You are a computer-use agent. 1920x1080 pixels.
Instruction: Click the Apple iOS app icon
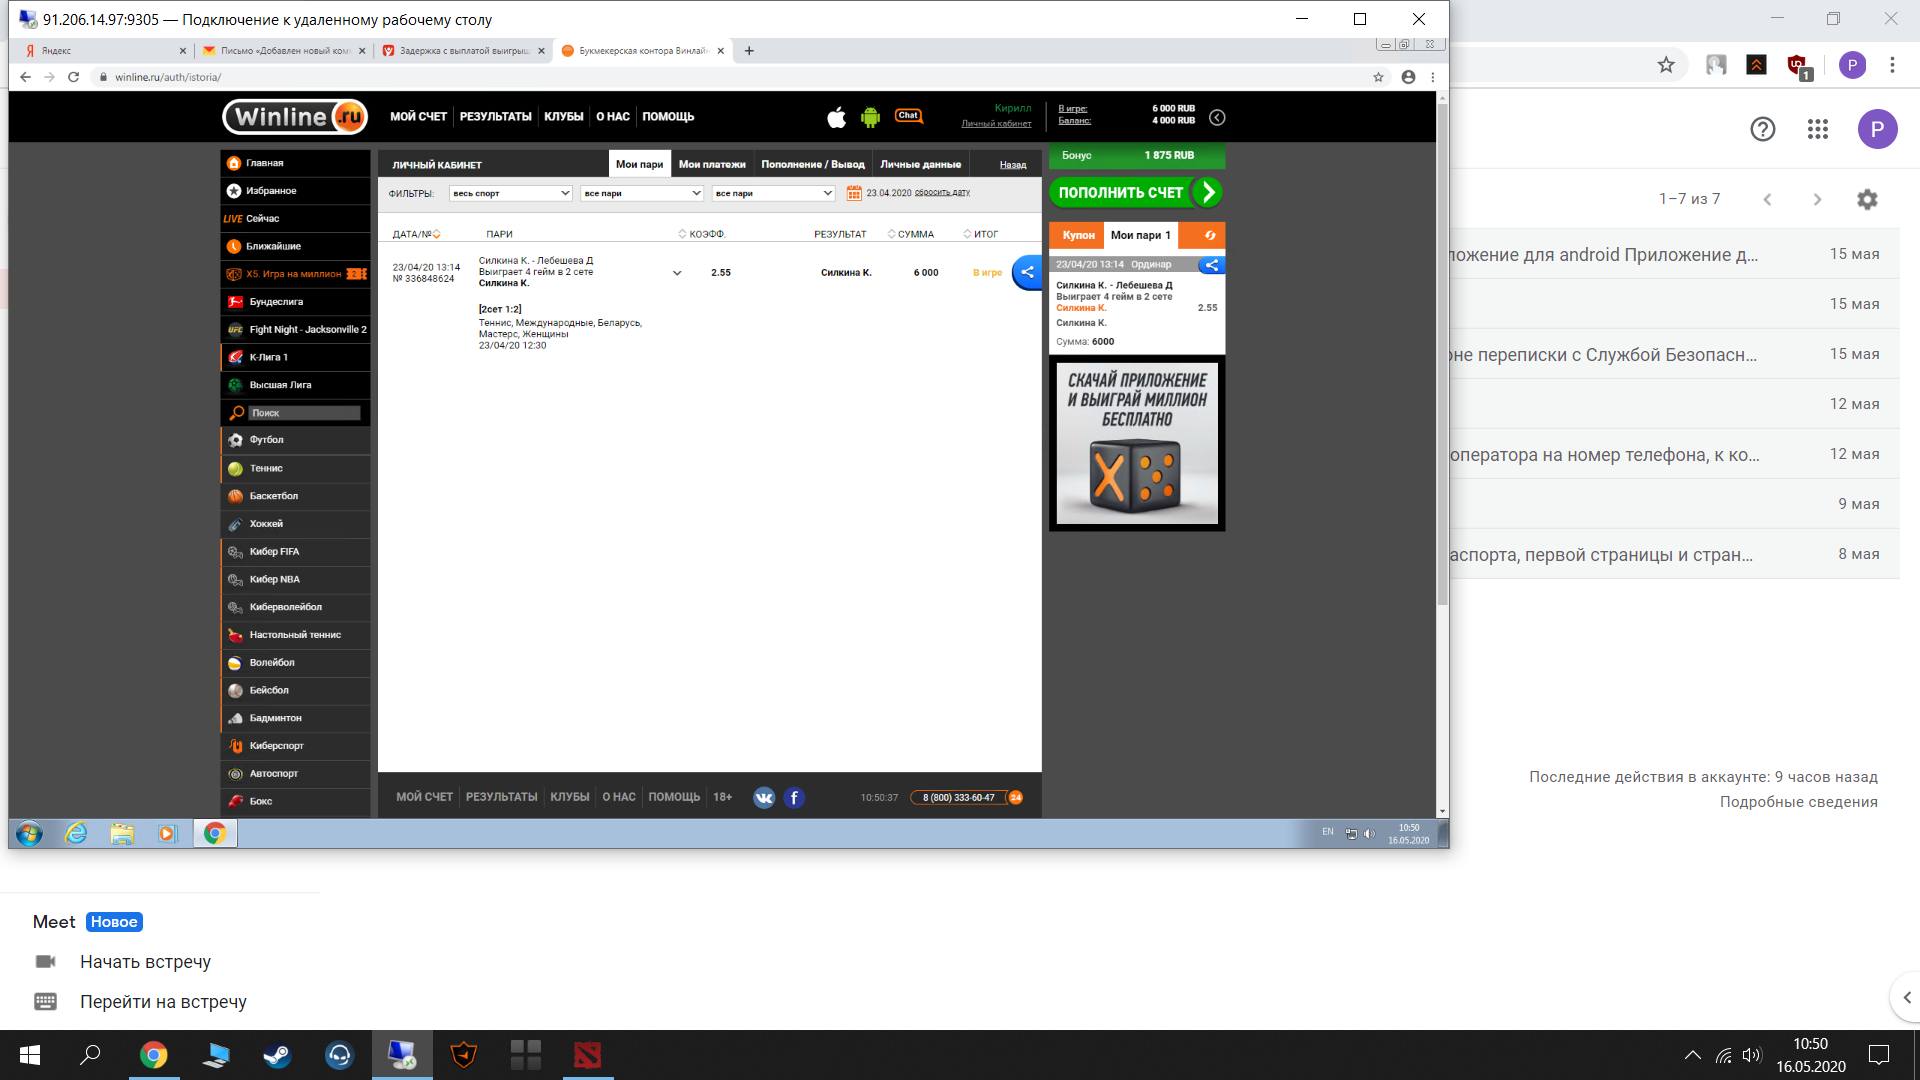tap(836, 118)
